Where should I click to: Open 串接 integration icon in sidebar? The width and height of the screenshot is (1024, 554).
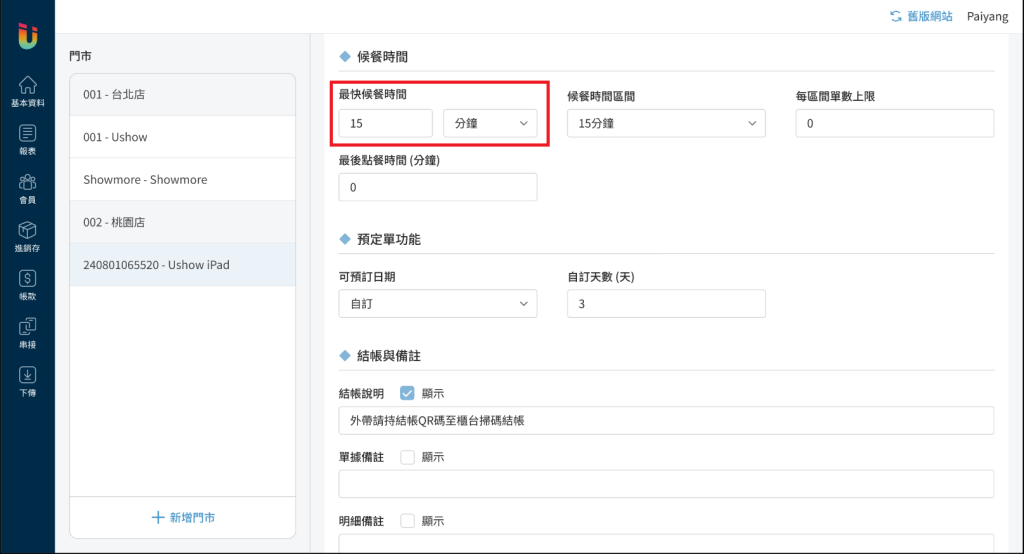tap(27, 333)
